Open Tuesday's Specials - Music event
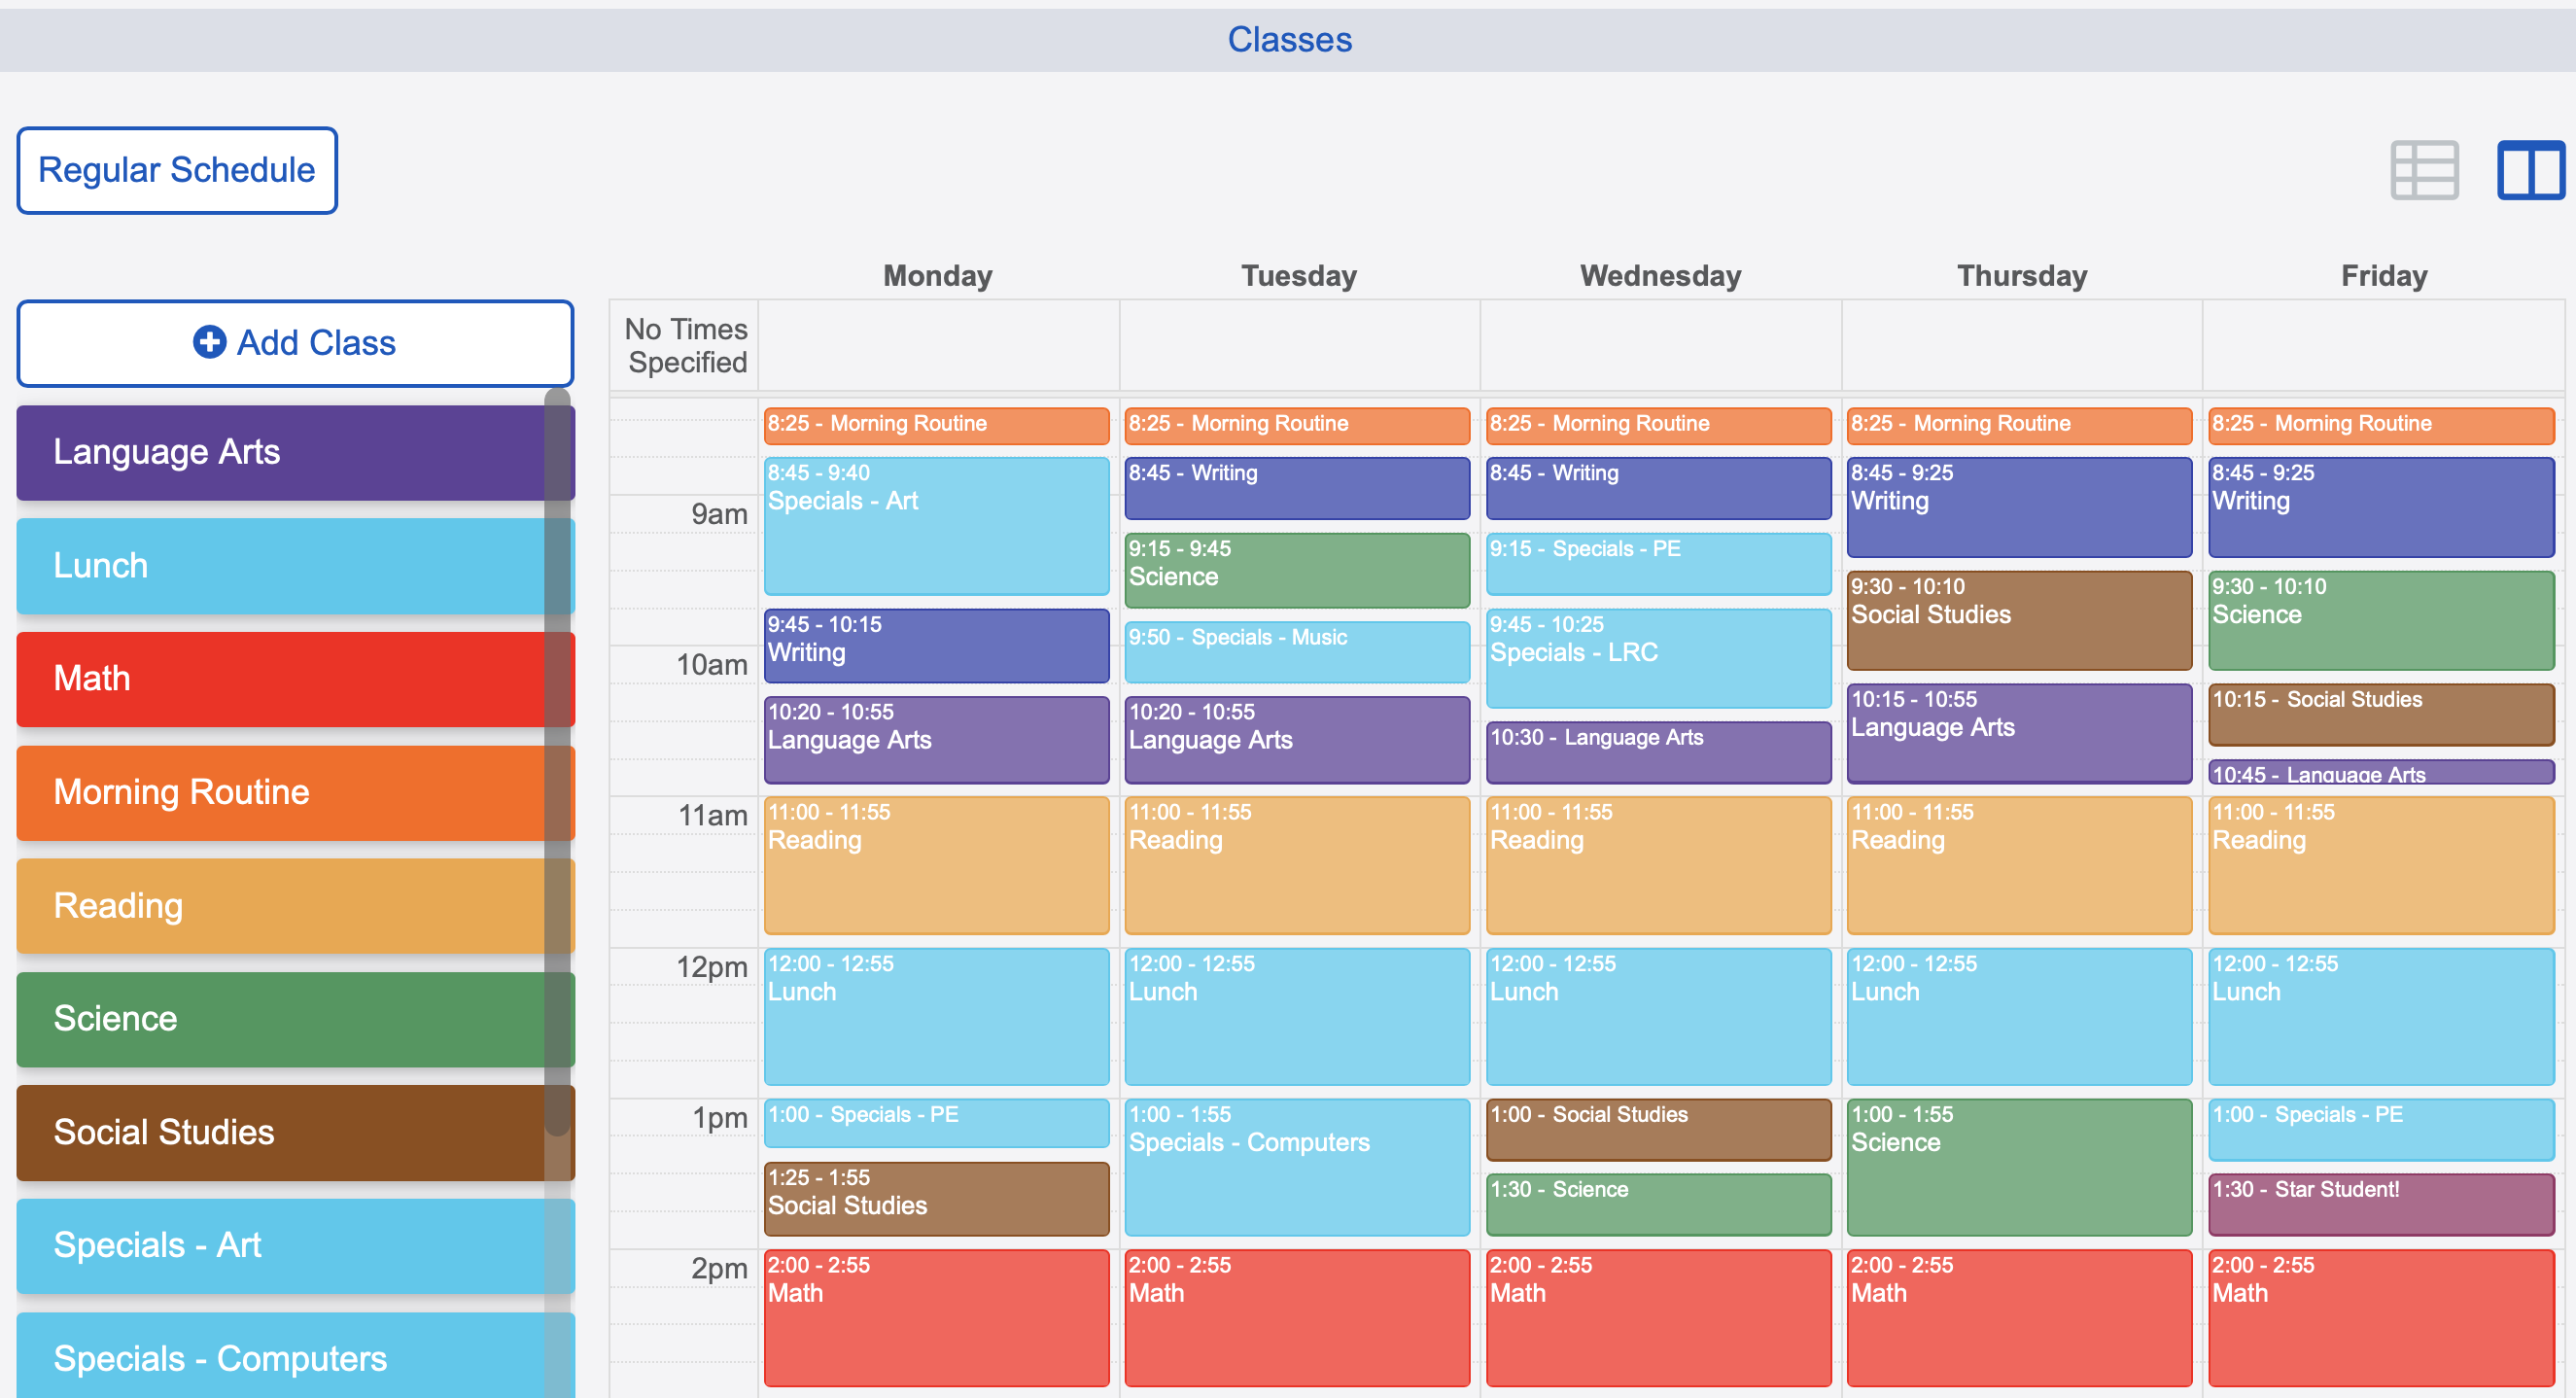This screenshot has width=2576, height=1398. click(1296, 652)
